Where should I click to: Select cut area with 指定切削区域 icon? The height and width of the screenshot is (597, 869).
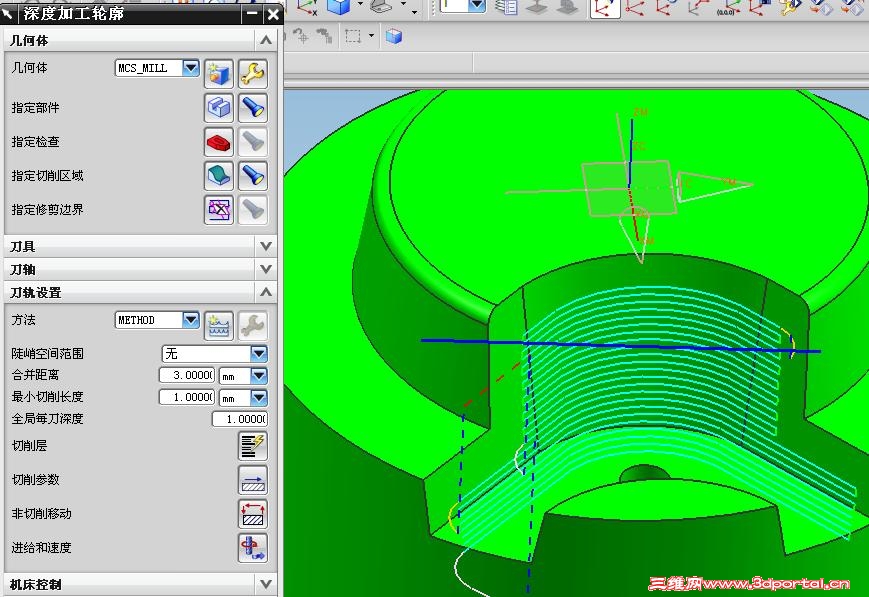(x=218, y=176)
